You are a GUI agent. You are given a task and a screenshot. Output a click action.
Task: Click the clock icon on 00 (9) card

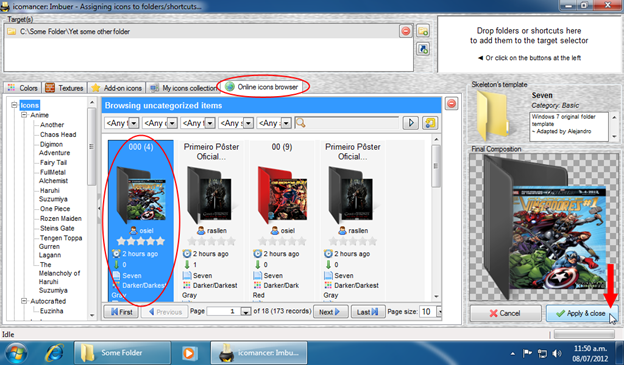257,254
